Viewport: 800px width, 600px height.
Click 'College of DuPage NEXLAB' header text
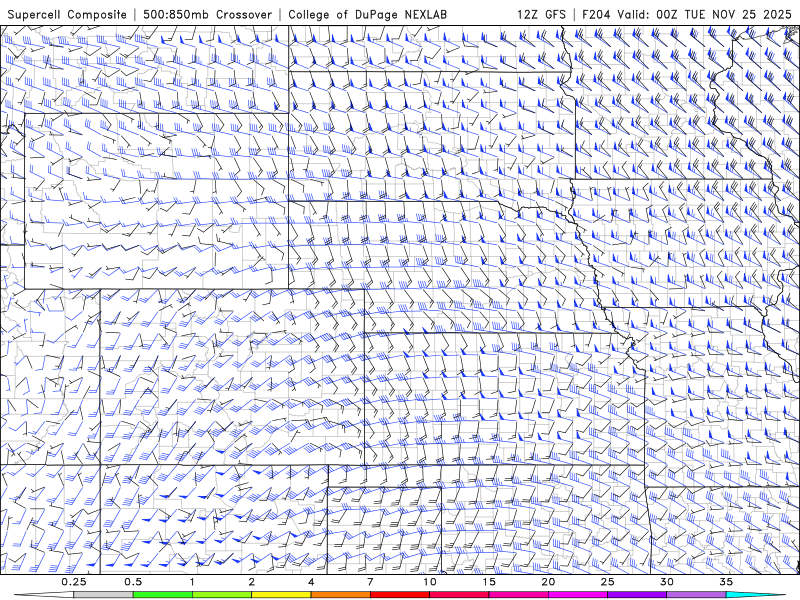(x=367, y=14)
